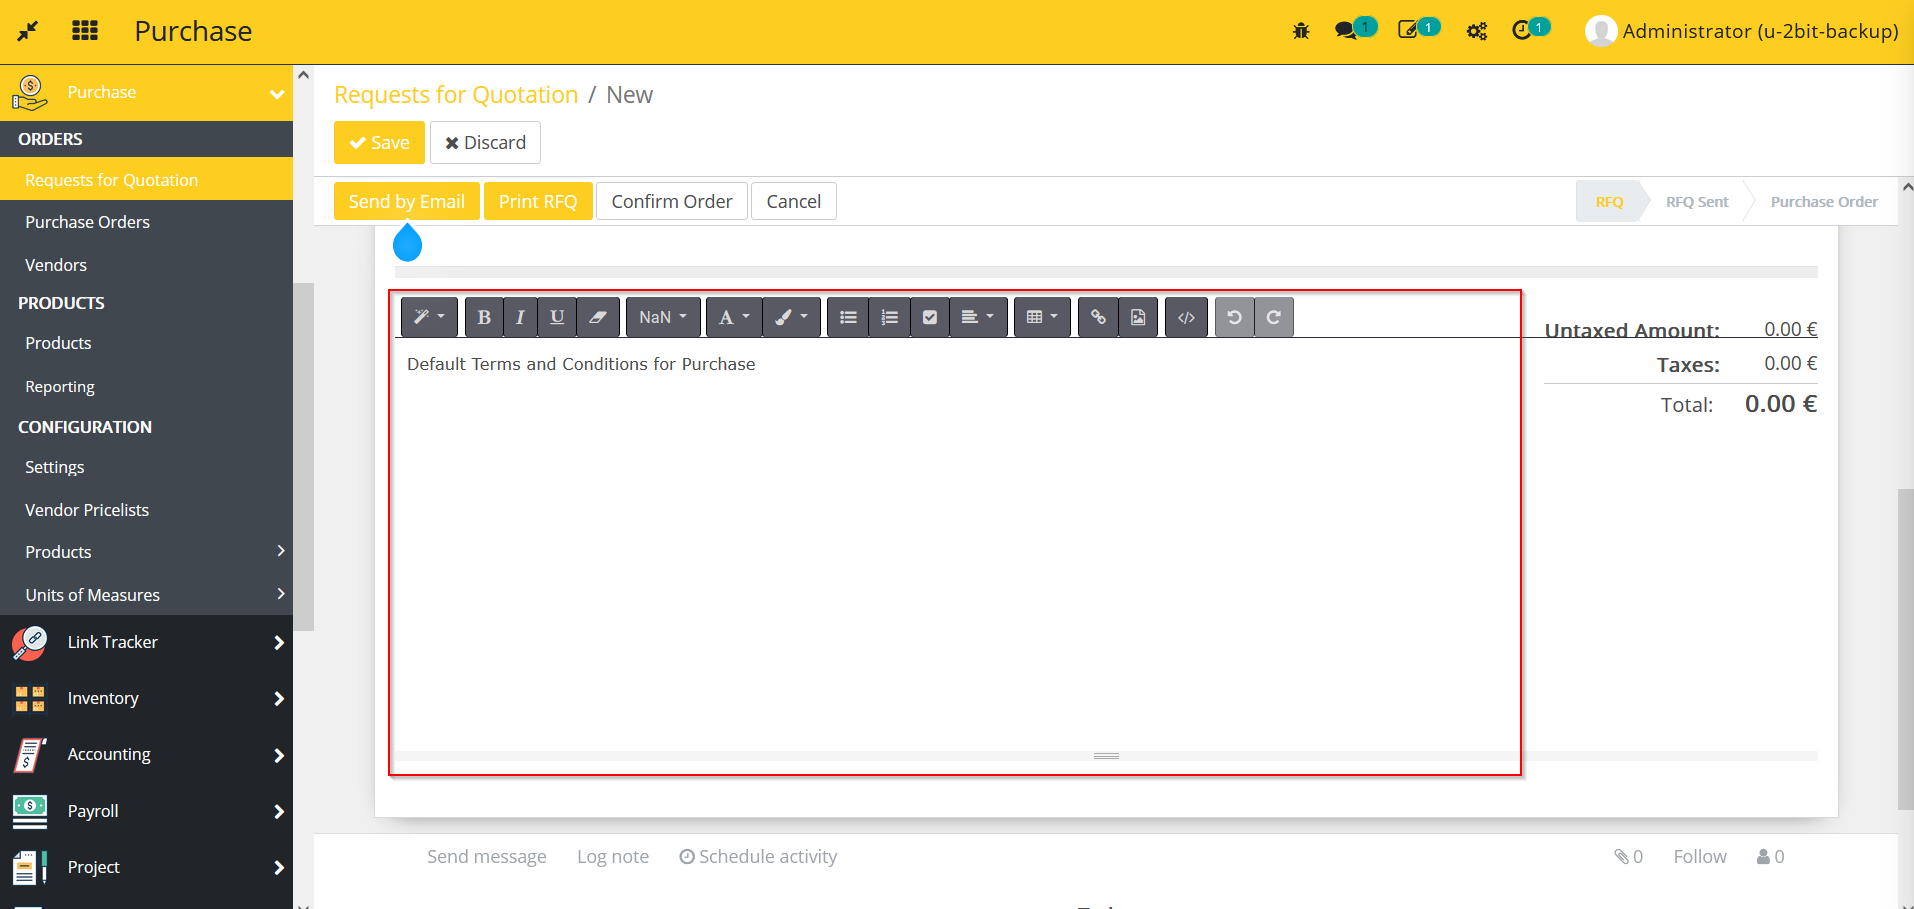Toggle unordered bullet list formatting

(848, 317)
